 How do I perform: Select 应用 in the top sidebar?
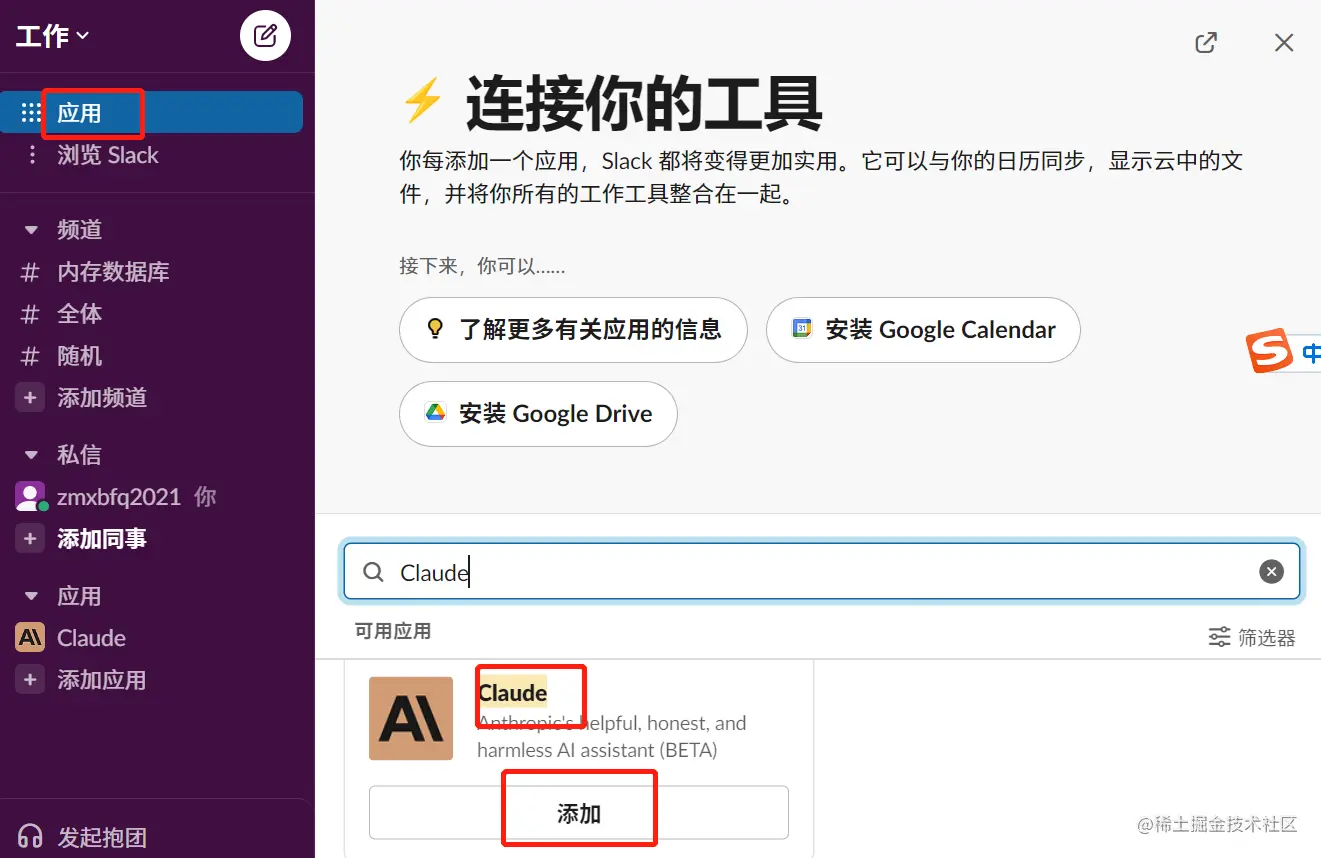point(151,112)
